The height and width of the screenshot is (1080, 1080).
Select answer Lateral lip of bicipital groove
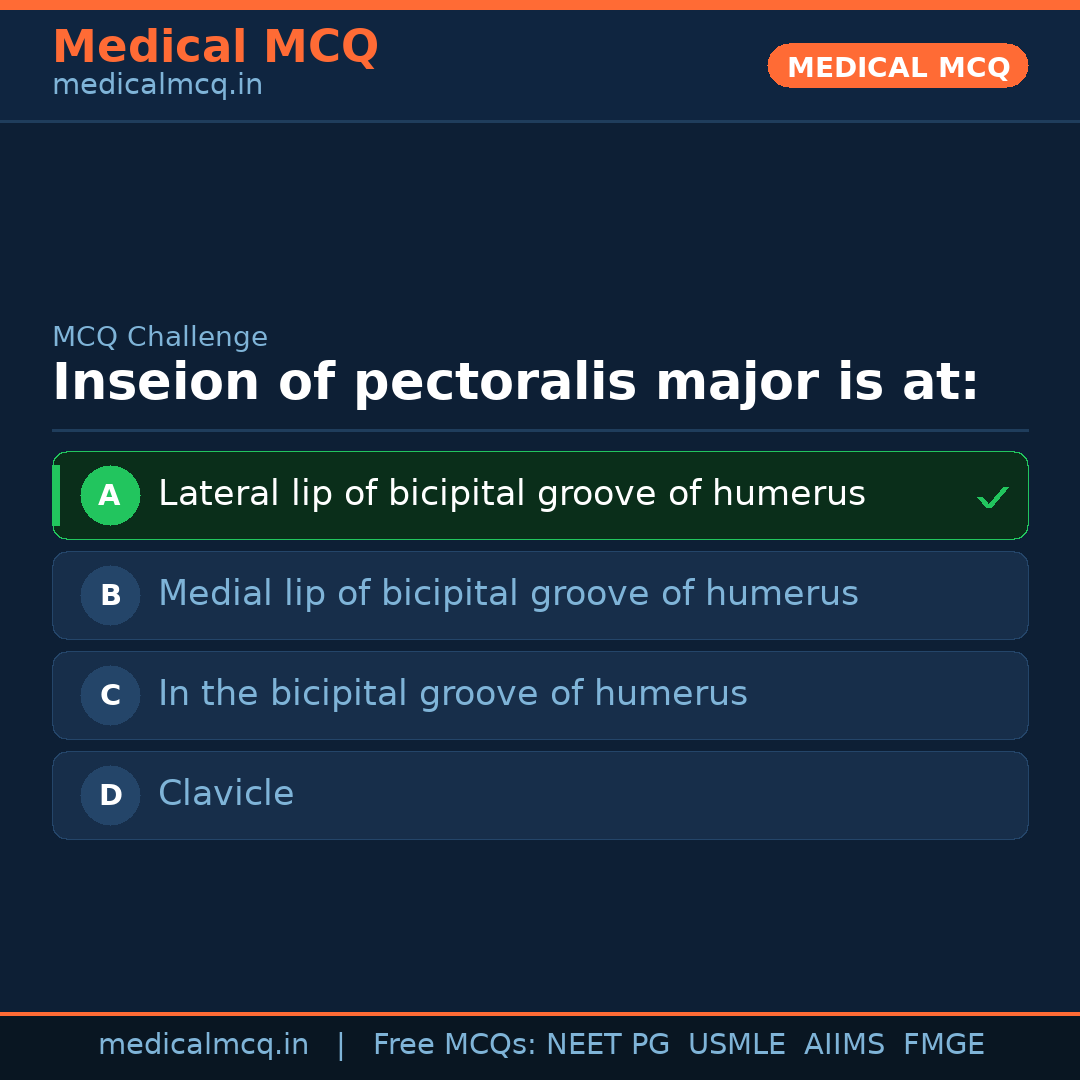[x=511, y=494]
